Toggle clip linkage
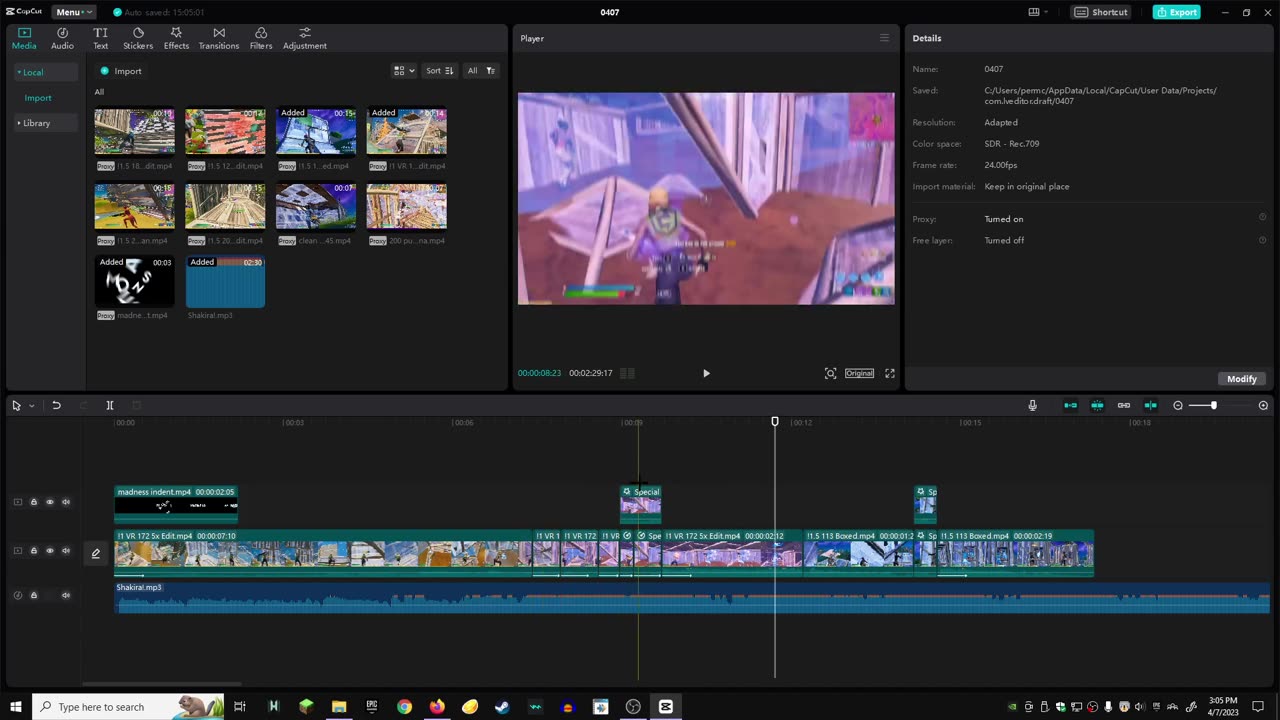This screenshot has width=1280, height=720. (1124, 405)
